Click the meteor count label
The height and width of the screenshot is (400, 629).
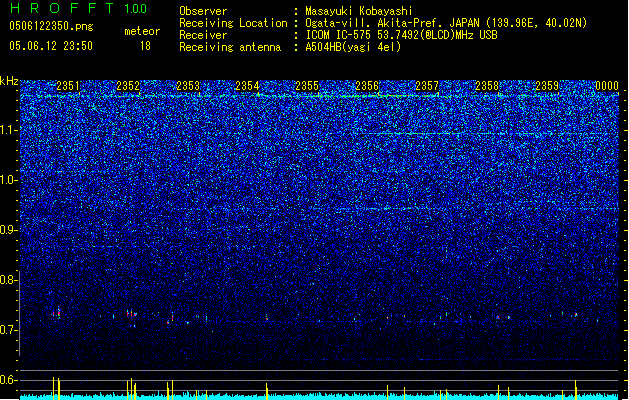142,31
